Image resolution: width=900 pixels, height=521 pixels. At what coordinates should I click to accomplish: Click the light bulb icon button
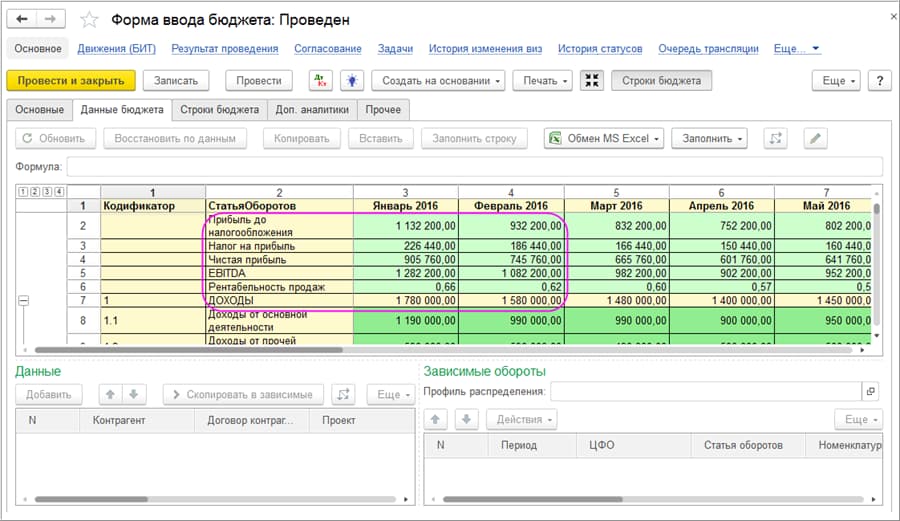(x=352, y=81)
